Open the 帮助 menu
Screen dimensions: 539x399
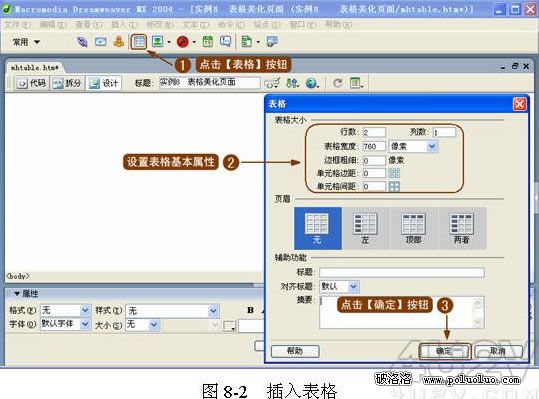pos(338,24)
